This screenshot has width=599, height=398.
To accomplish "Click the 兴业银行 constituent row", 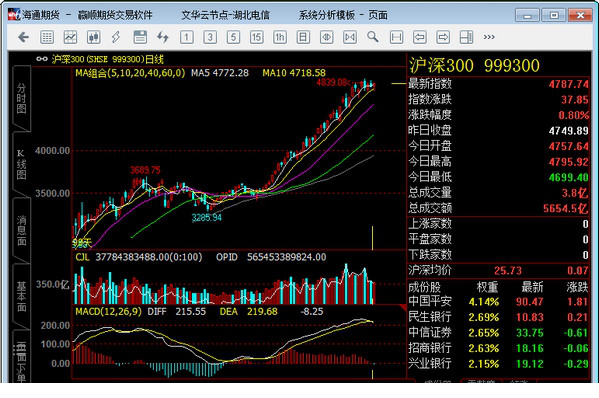I will tap(498, 364).
